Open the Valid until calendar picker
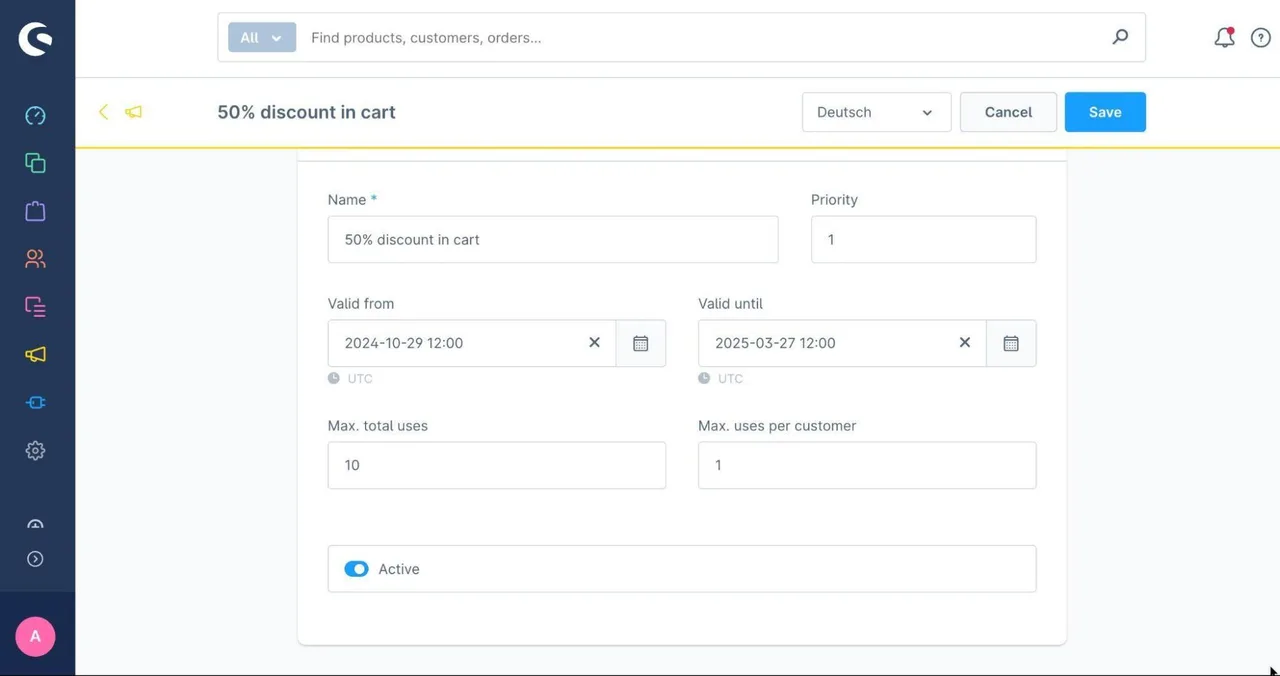Viewport: 1280px width, 676px height. (x=1011, y=343)
